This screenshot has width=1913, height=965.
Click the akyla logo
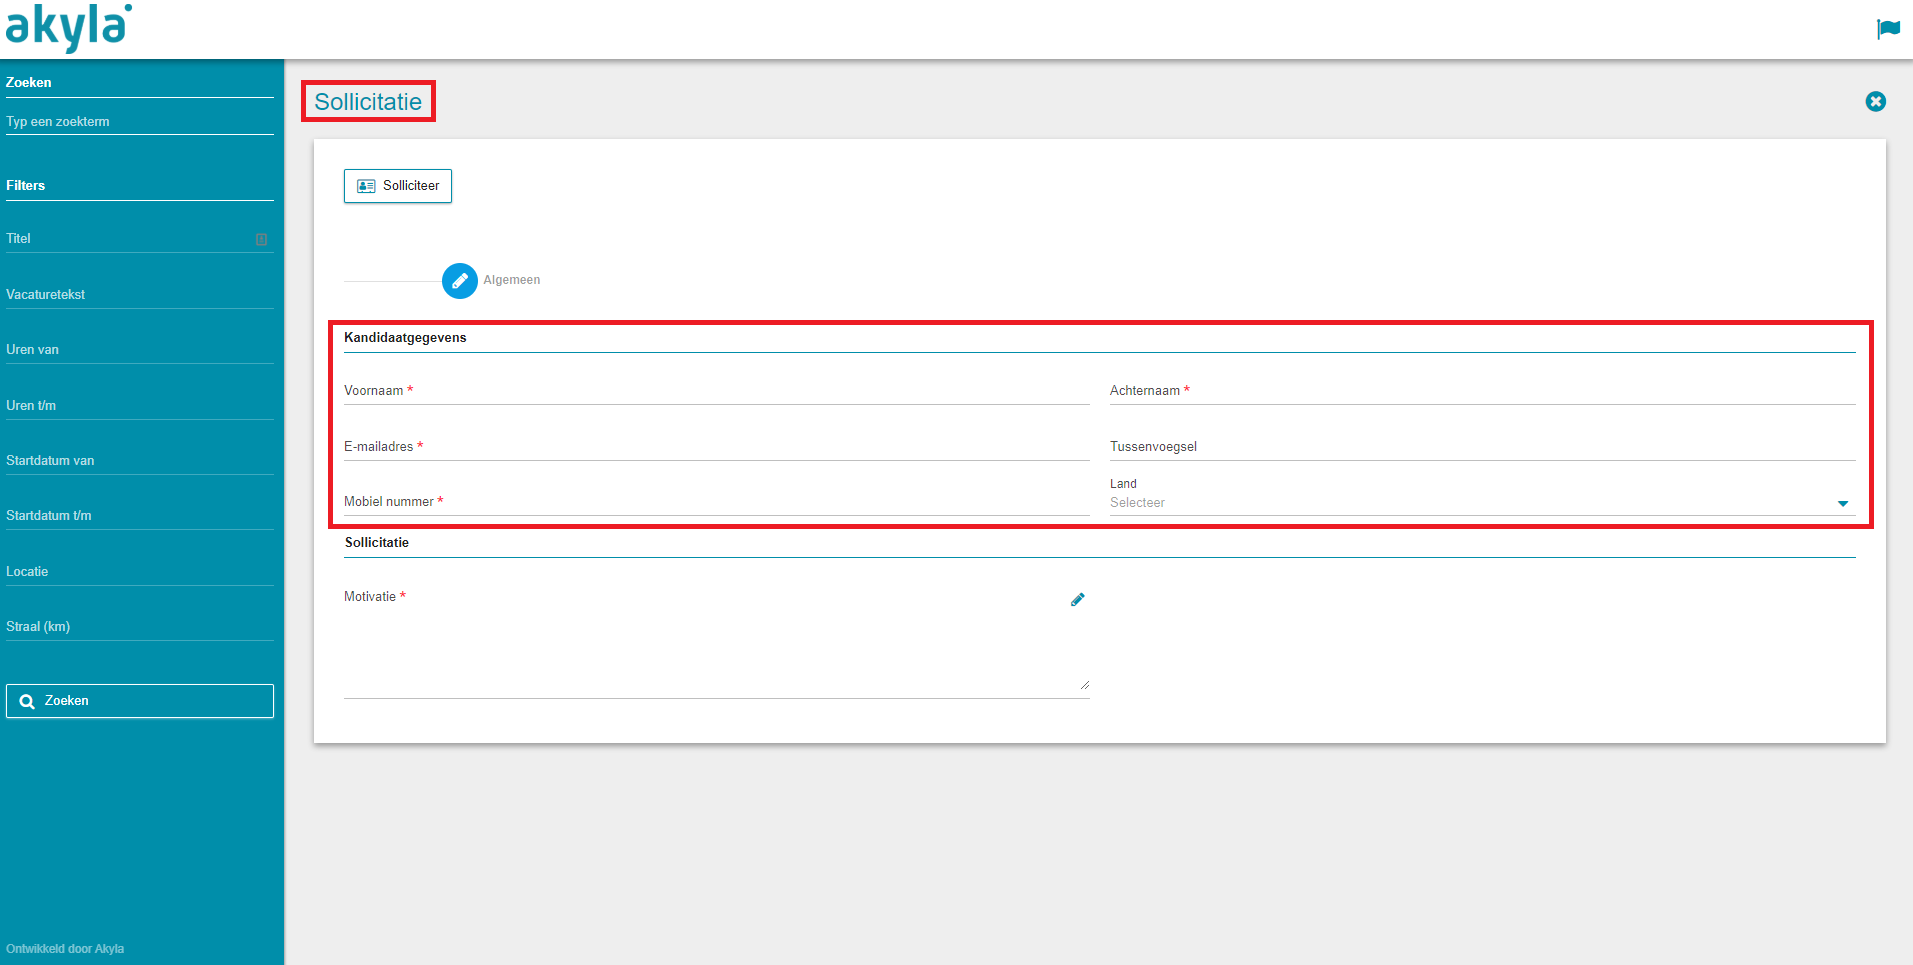pyautogui.click(x=68, y=27)
